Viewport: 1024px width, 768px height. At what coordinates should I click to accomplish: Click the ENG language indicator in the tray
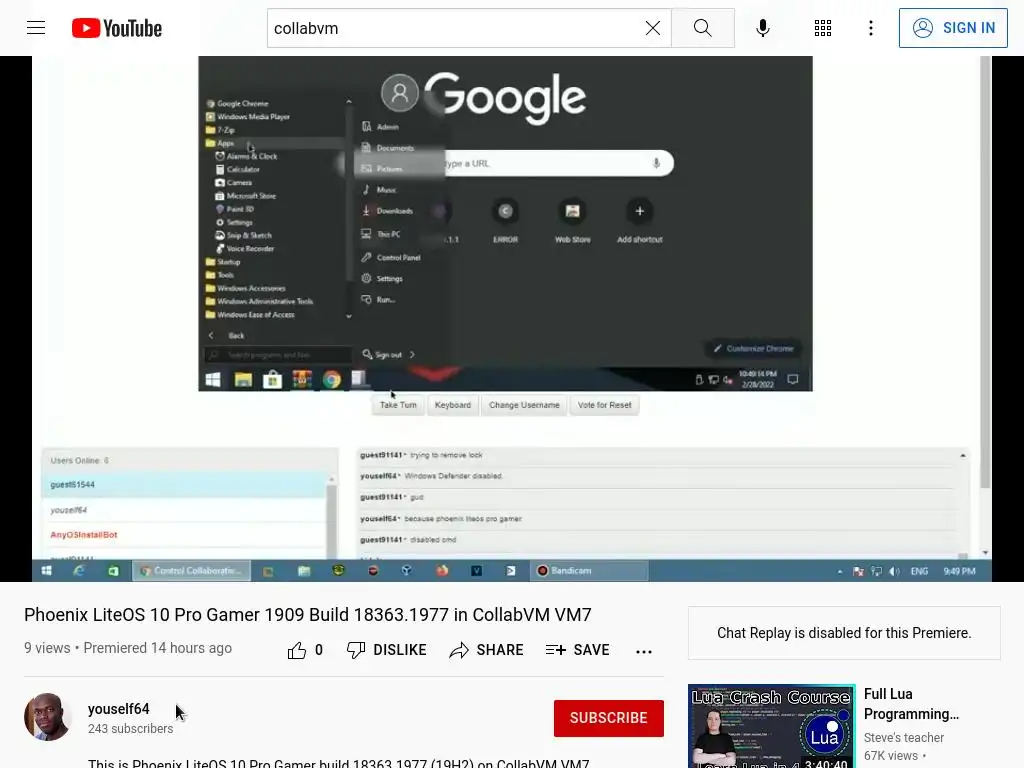tap(920, 571)
